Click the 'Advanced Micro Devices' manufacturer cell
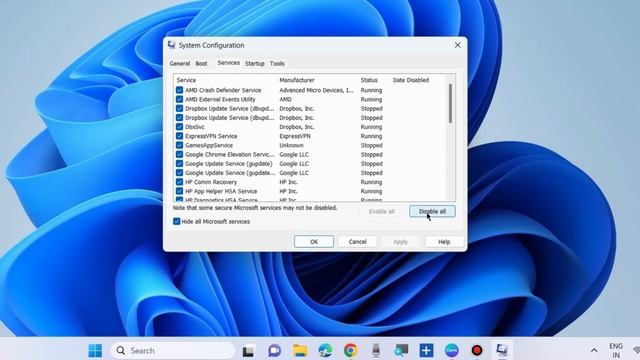 tap(316, 90)
